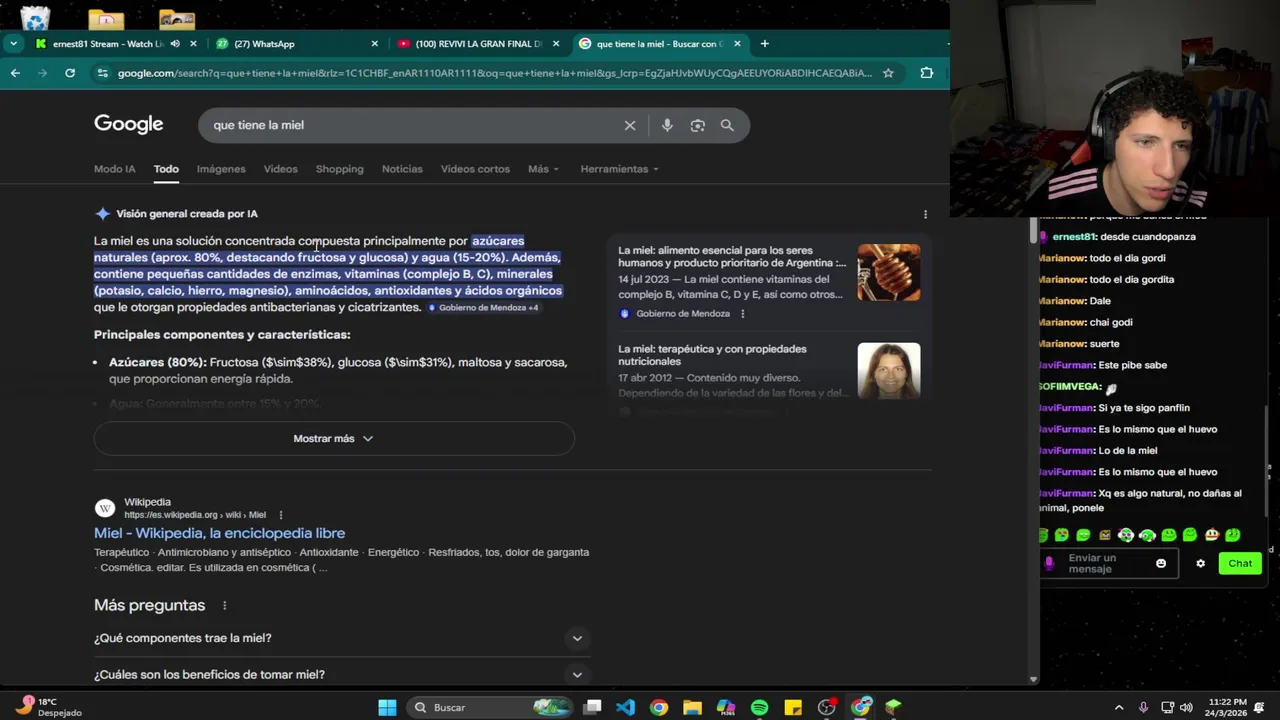Click the Chrome address bar URL
This screenshot has height=720, width=1280.
[x=495, y=73]
